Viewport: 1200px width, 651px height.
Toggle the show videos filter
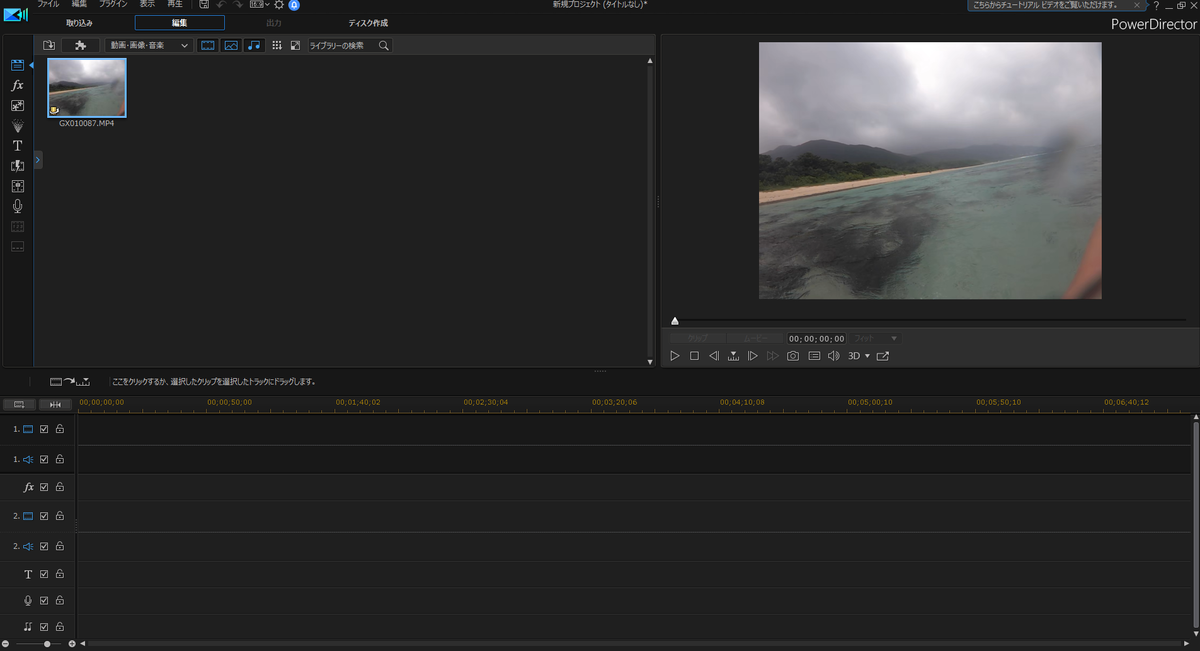click(x=208, y=45)
